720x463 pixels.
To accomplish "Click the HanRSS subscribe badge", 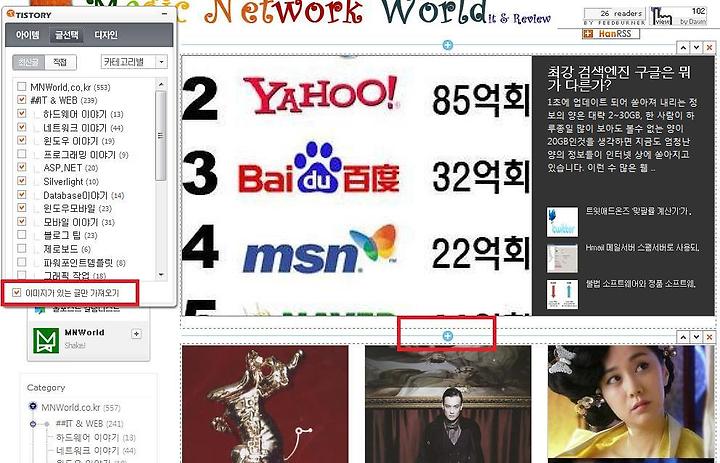I will 611,34.
